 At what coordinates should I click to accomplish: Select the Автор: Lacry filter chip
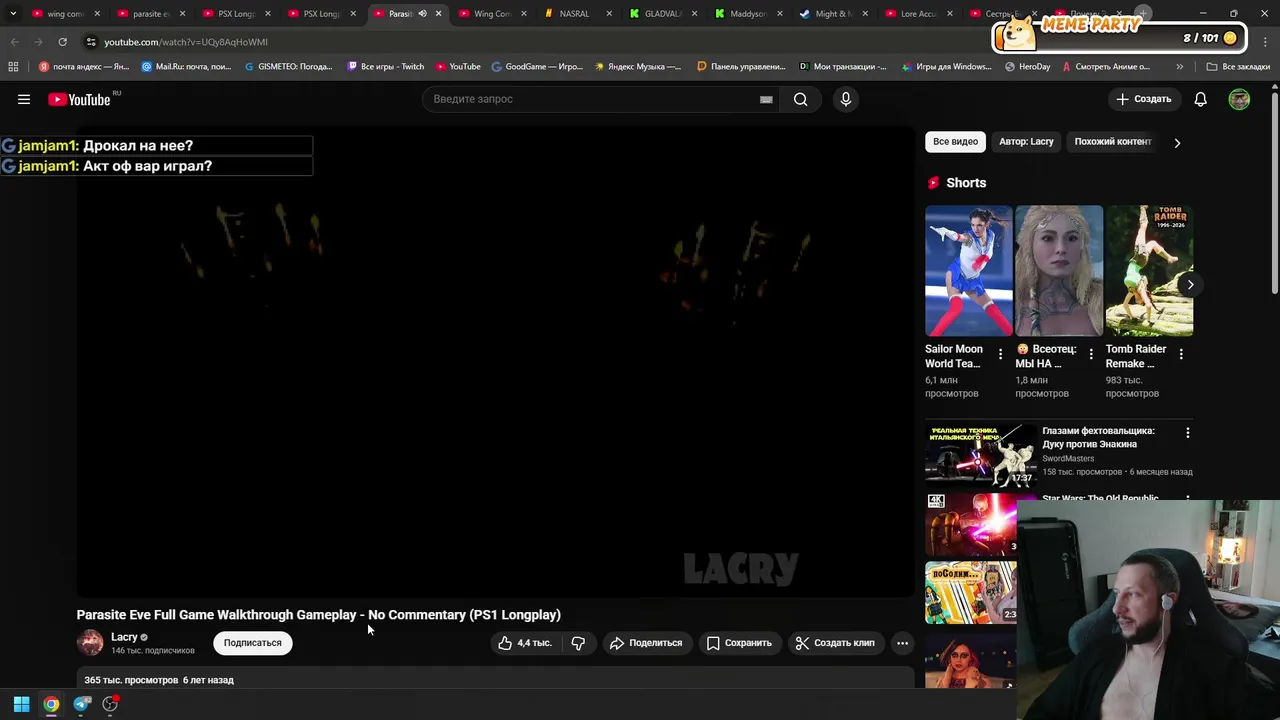point(1026,142)
